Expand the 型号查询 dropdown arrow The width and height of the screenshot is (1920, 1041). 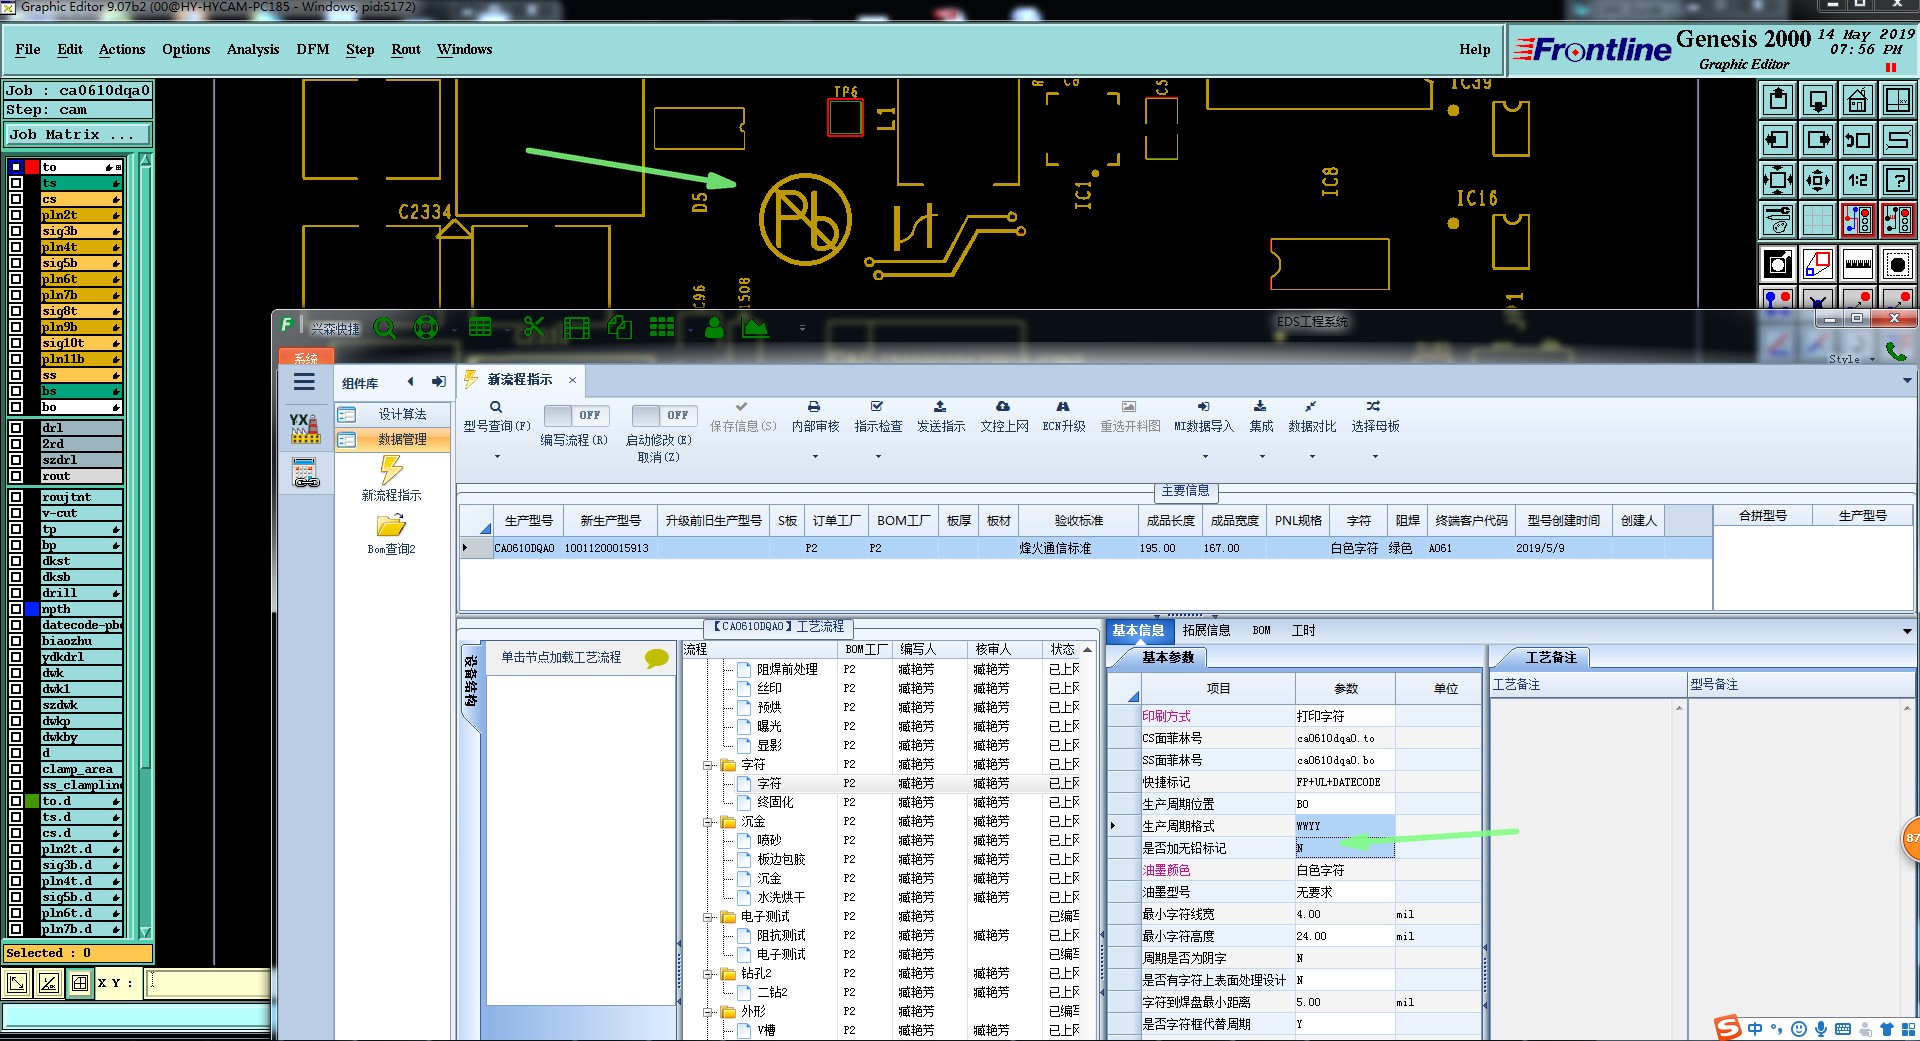[497, 457]
